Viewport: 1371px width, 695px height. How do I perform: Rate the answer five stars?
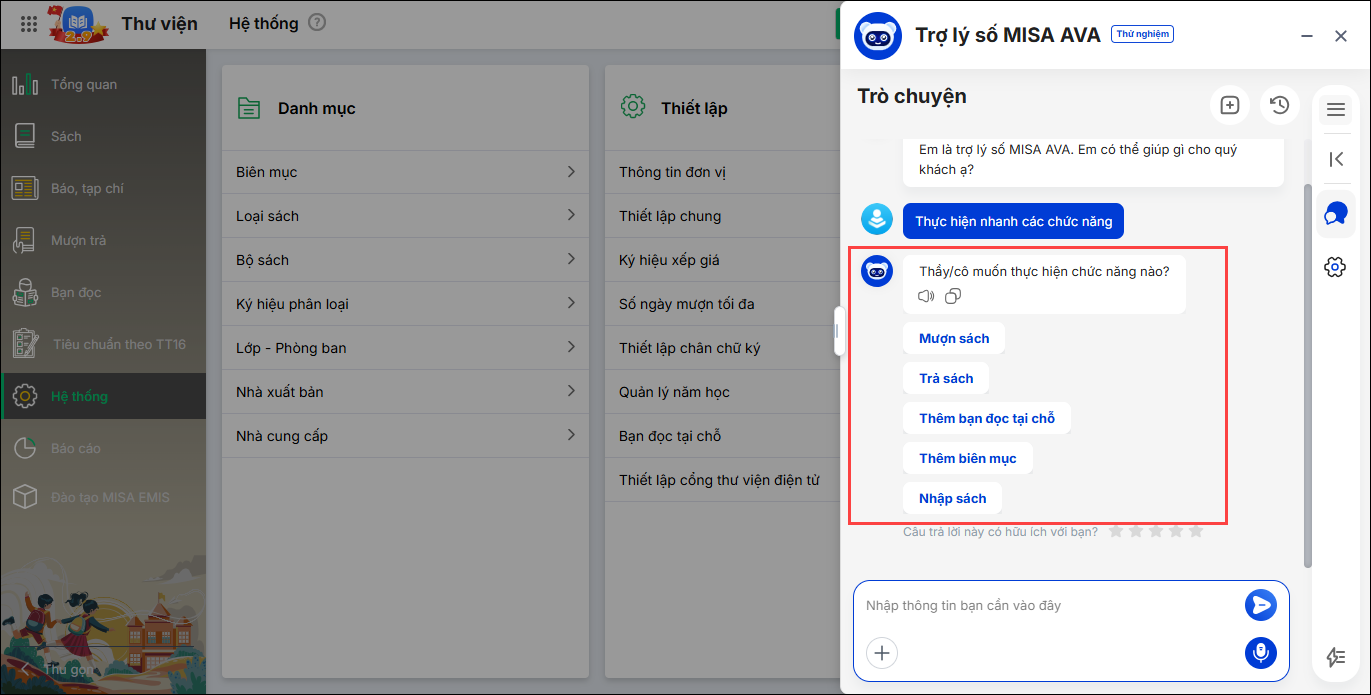pos(1195,531)
